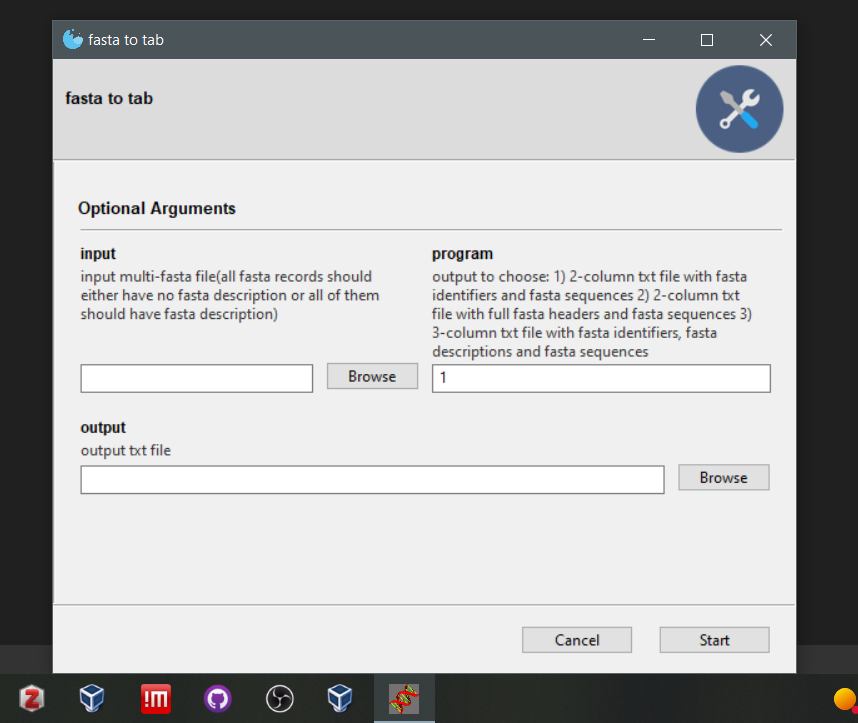This screenshot has height=723, width=858.
Task: Browse for the output txt file
Action: pyautogui.click(x=723, y=478)
